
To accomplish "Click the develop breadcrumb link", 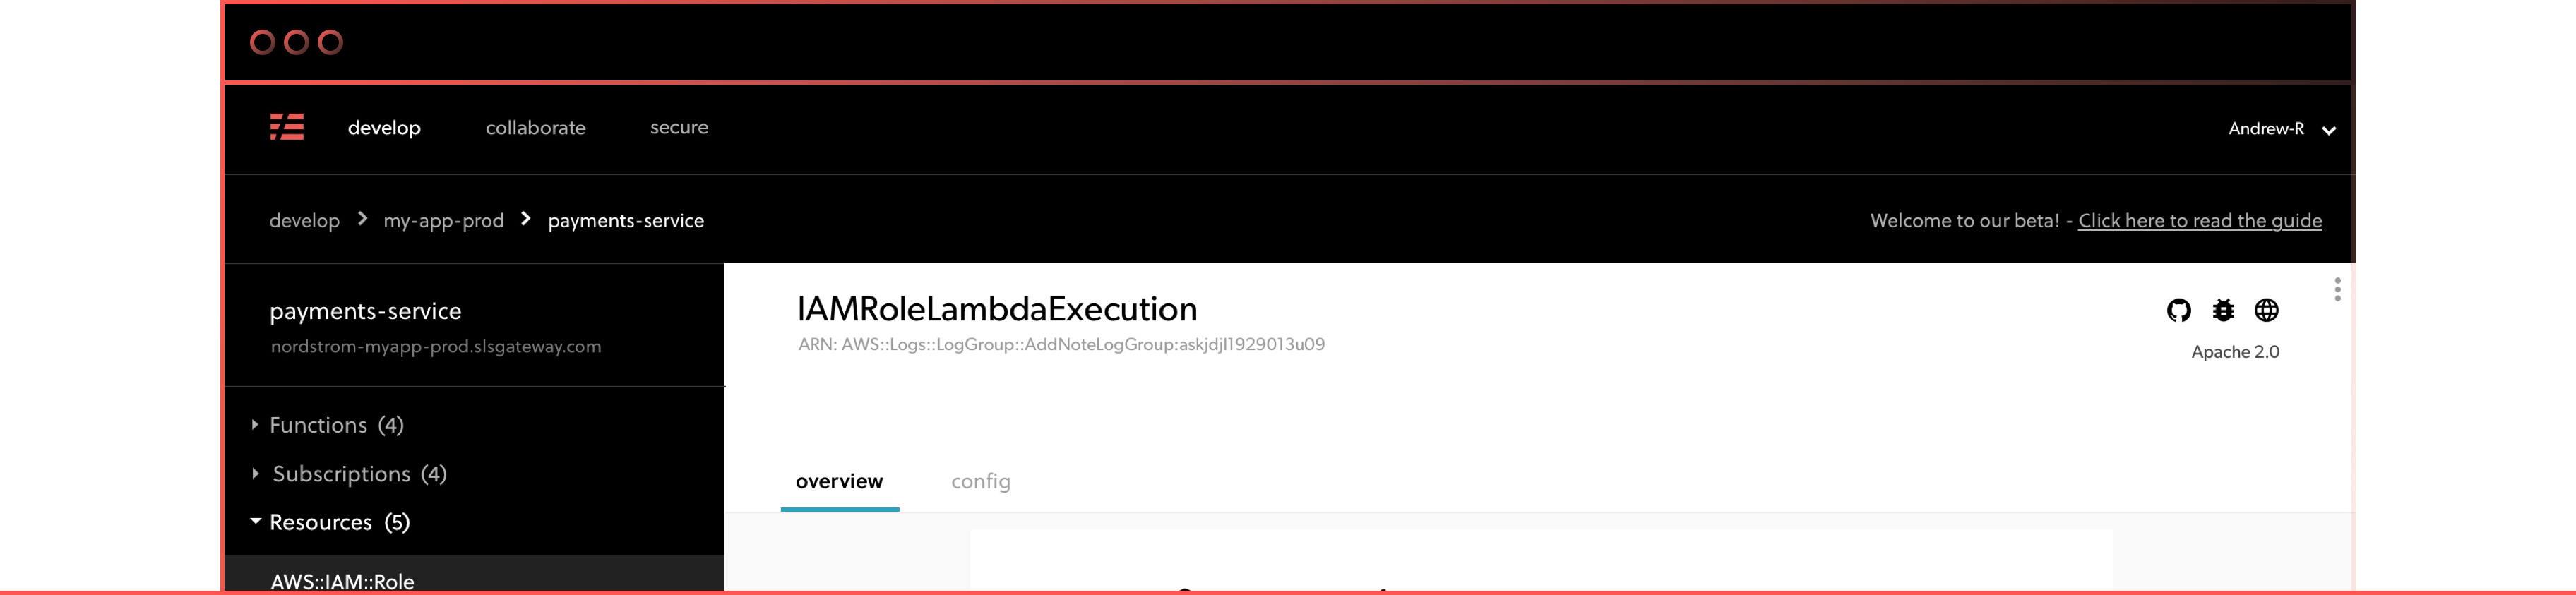I will 304,221.
